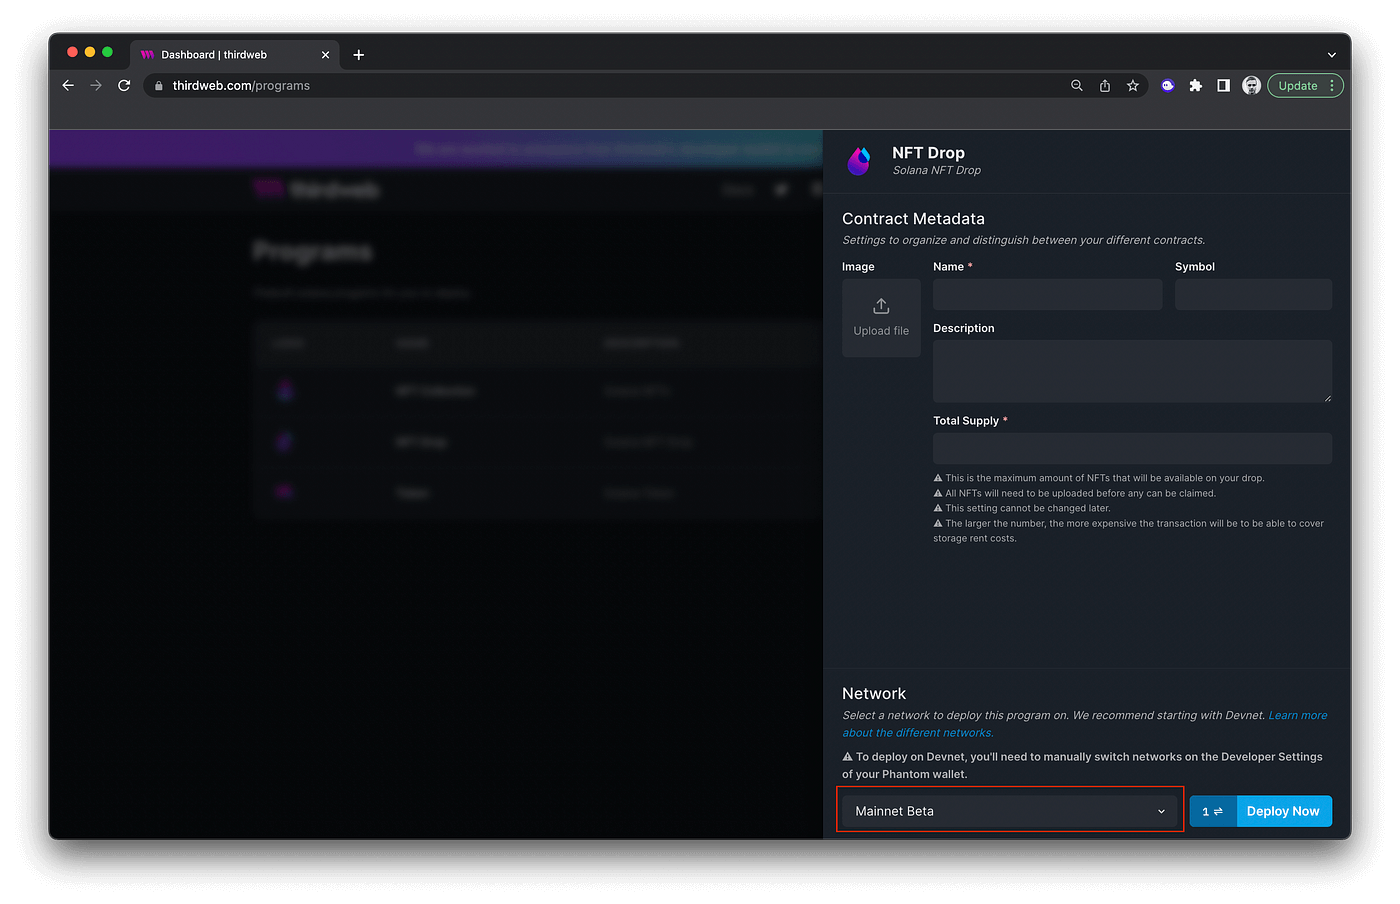The width and height of the screenshot is (1400, 904).
Task: Click the Devnet Phantom wallet warning text
Action: click(x=1082, y=765)
